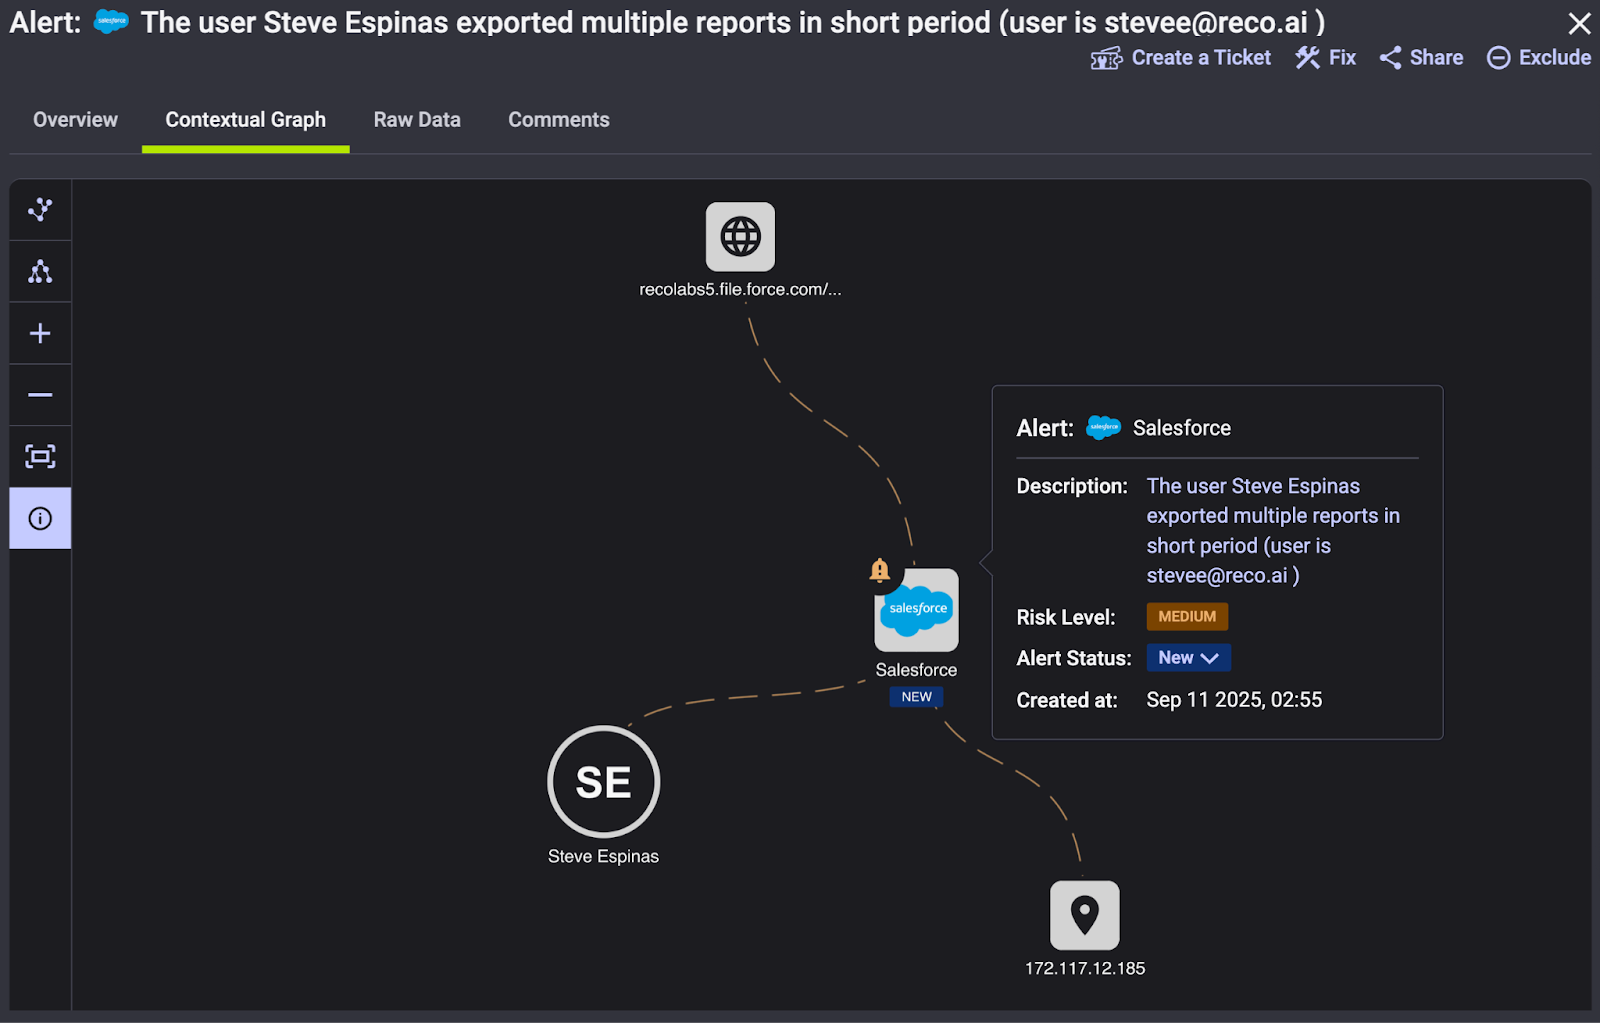Click the location pin node 172.117.12.185

[1085, 915]
